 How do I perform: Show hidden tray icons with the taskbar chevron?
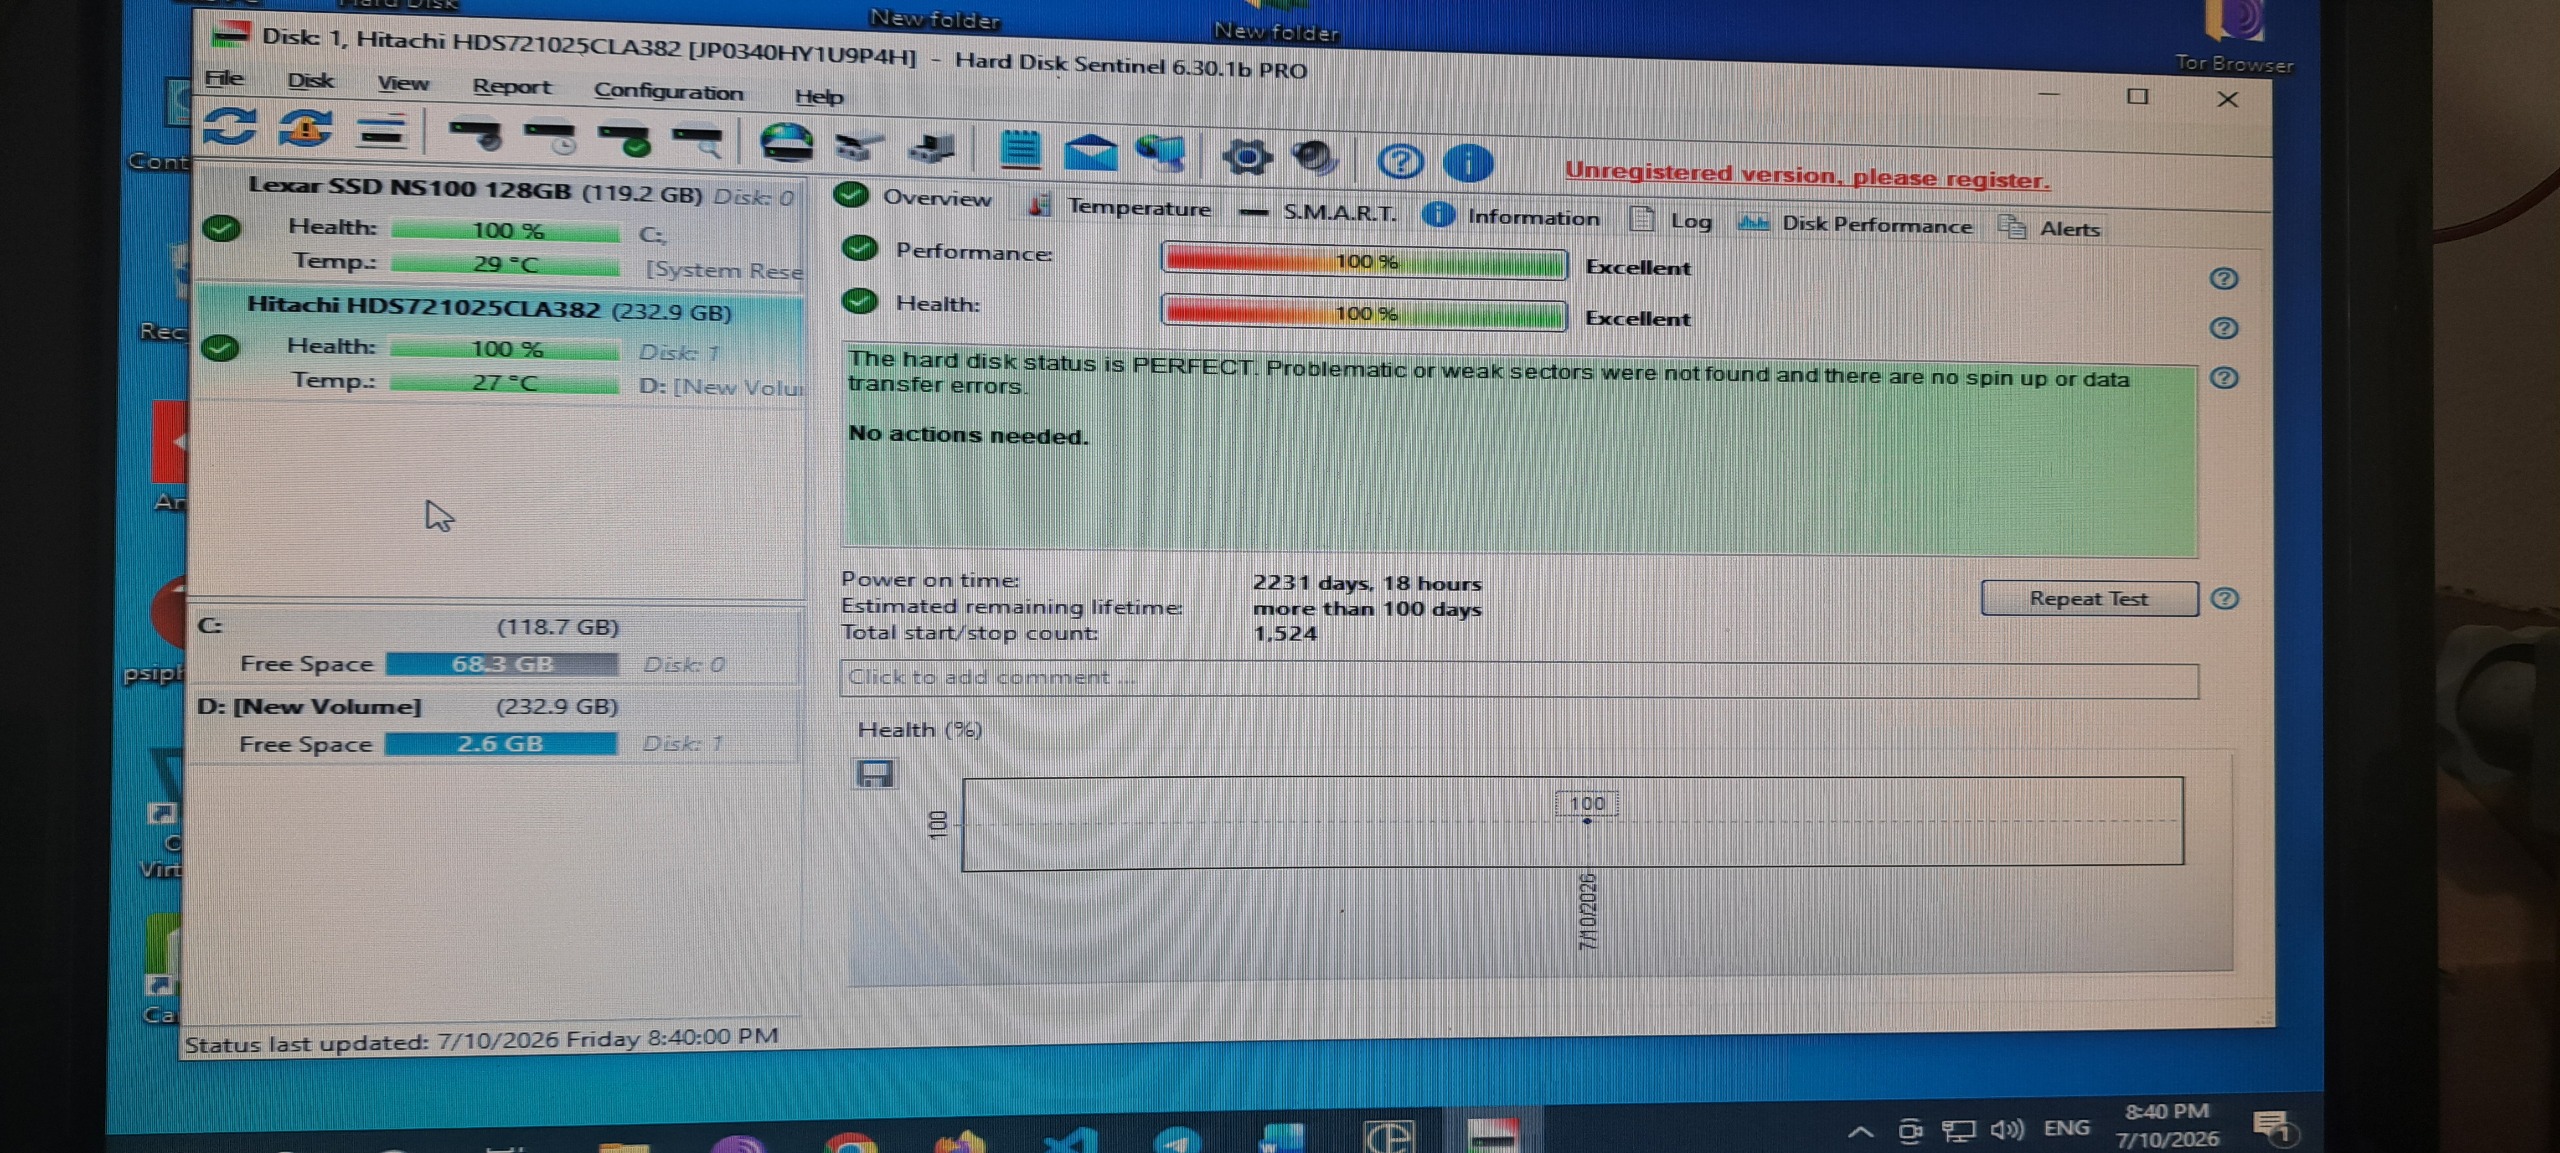[x=1860, y=1133]
